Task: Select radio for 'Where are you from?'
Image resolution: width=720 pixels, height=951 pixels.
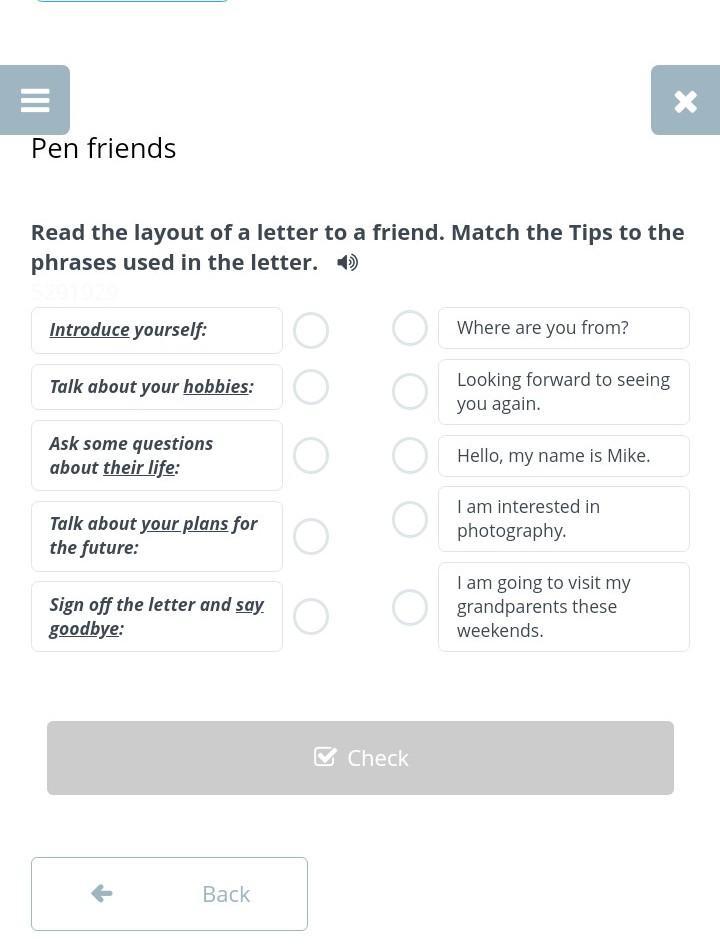Action: 410,328
